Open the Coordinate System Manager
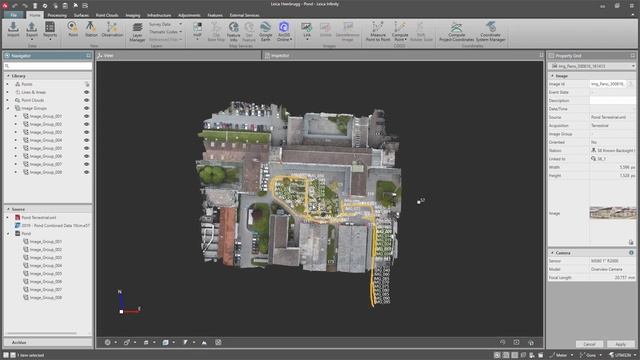This screenshot has width=640, height=360. pos(491,32)
